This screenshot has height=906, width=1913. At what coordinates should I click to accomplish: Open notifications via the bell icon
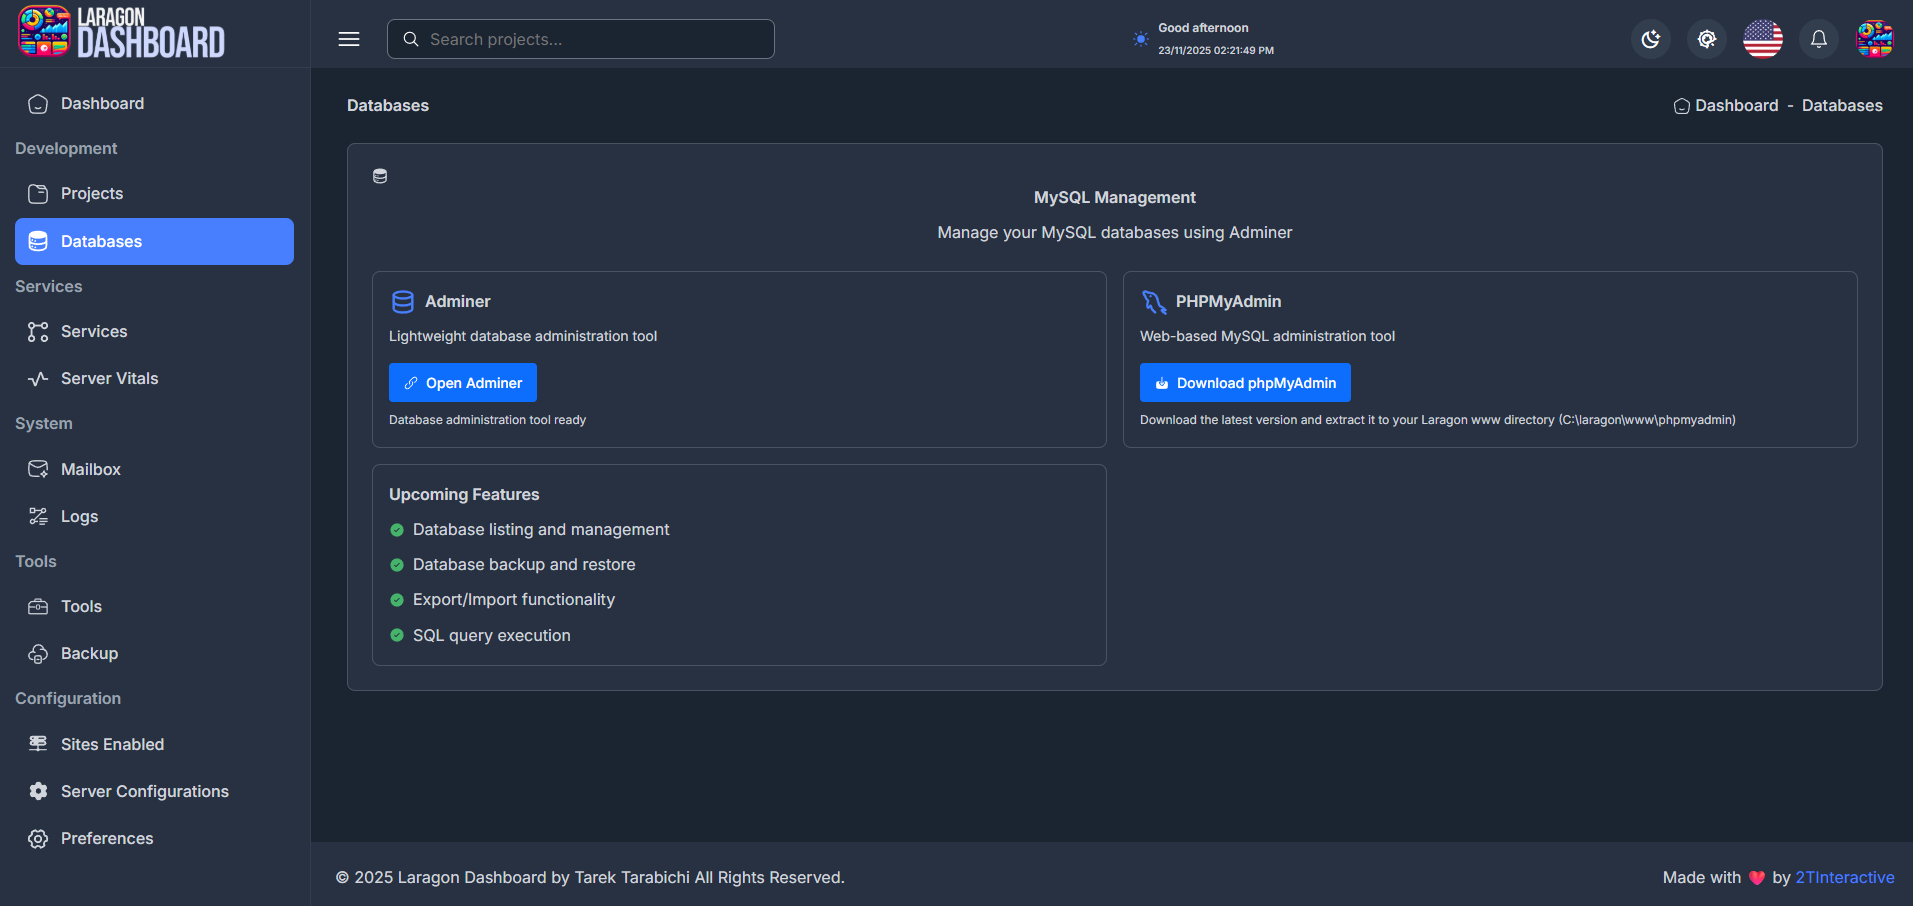1818,39
